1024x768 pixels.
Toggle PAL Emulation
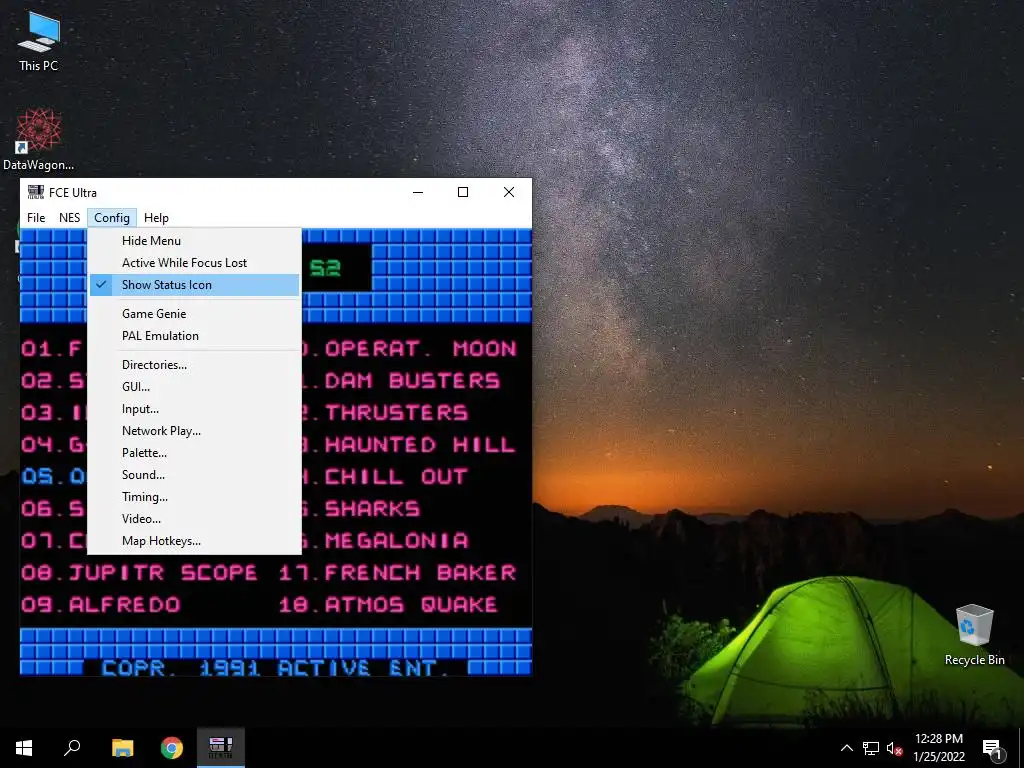[x=194, y=336]
